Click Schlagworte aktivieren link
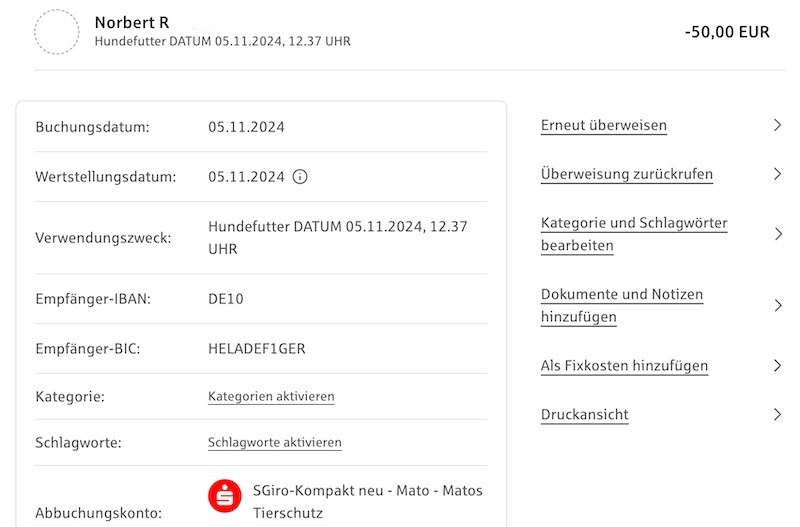Viewport: 800px width, 527px height. click(274, 442)
